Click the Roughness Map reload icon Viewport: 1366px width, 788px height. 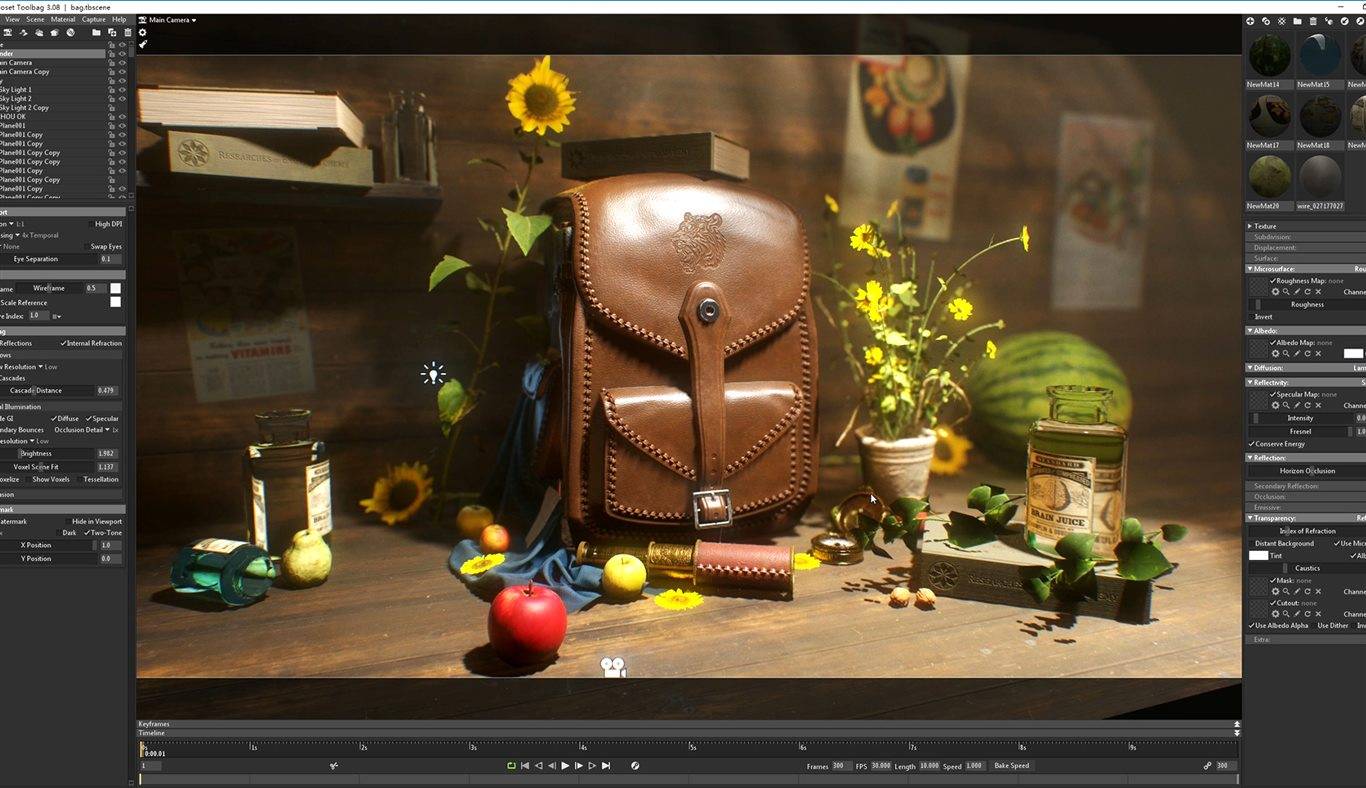1307,292
